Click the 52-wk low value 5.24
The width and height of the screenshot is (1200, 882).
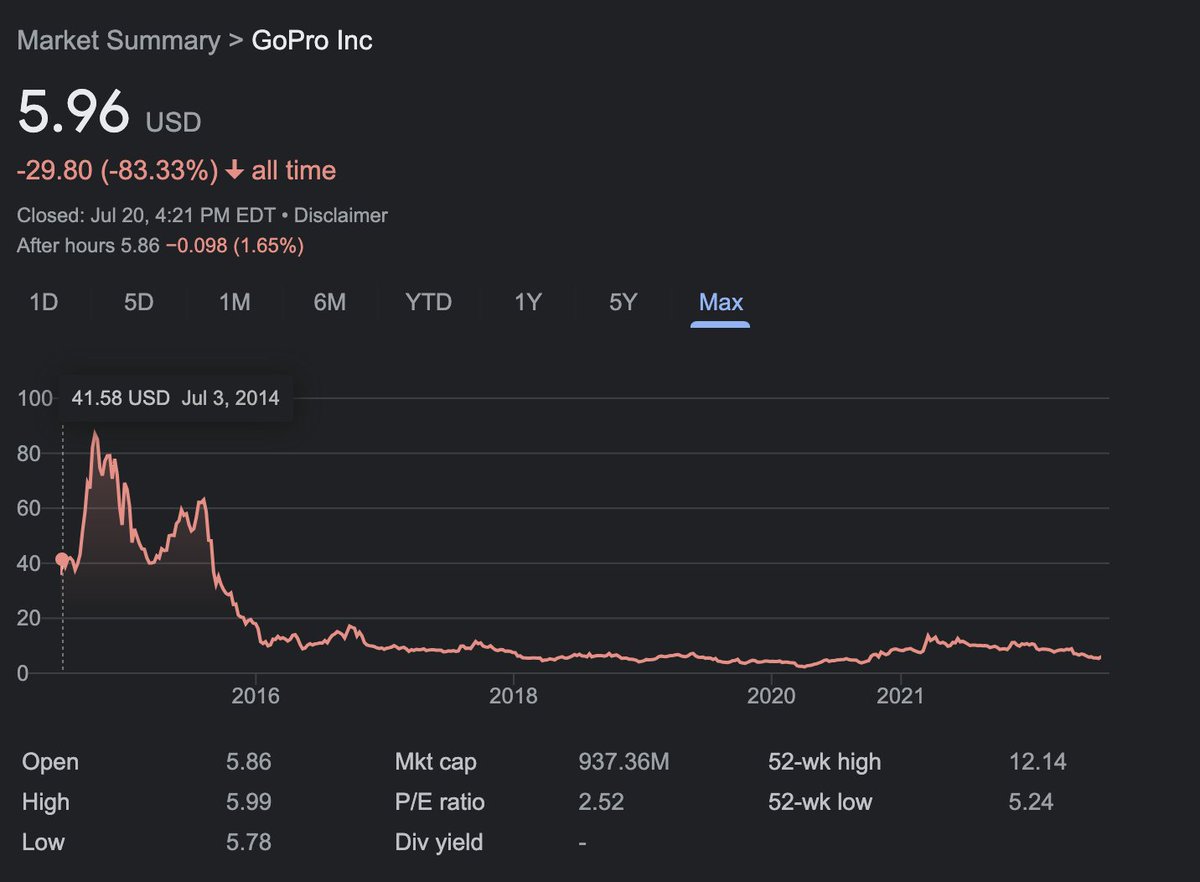point(1031,802)
